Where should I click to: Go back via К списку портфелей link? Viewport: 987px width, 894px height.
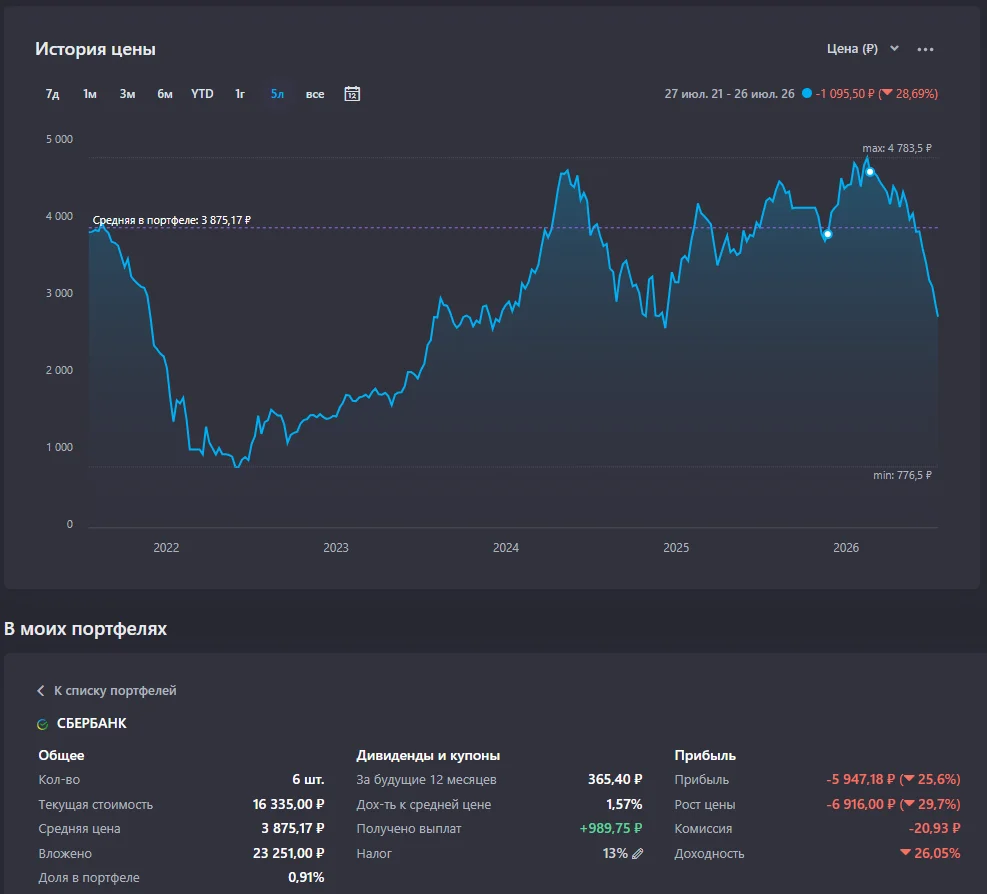(x=115, y=691)
